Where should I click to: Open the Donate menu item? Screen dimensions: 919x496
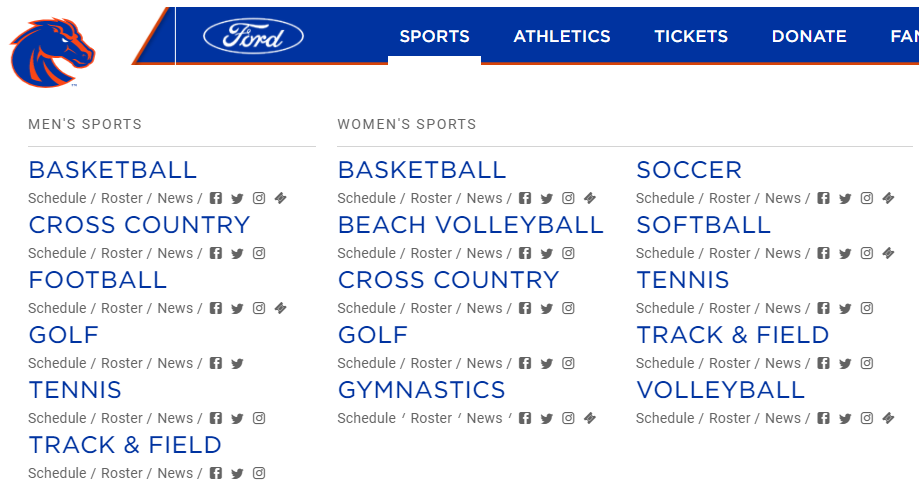point(809,37)
